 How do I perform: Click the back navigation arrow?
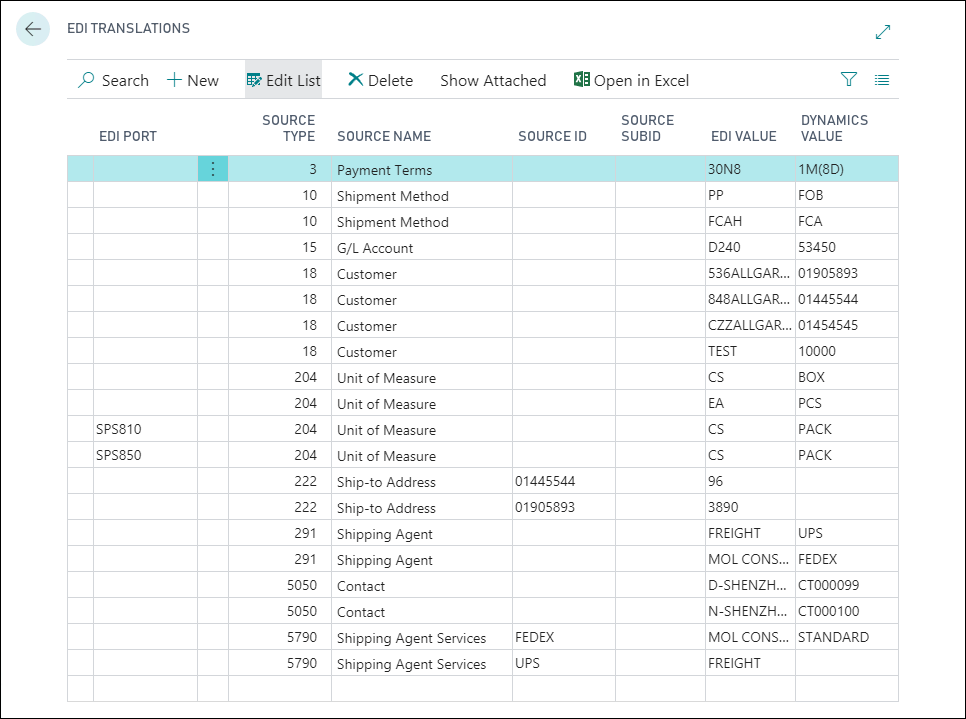pyautogui.click(x=31, y=29)
